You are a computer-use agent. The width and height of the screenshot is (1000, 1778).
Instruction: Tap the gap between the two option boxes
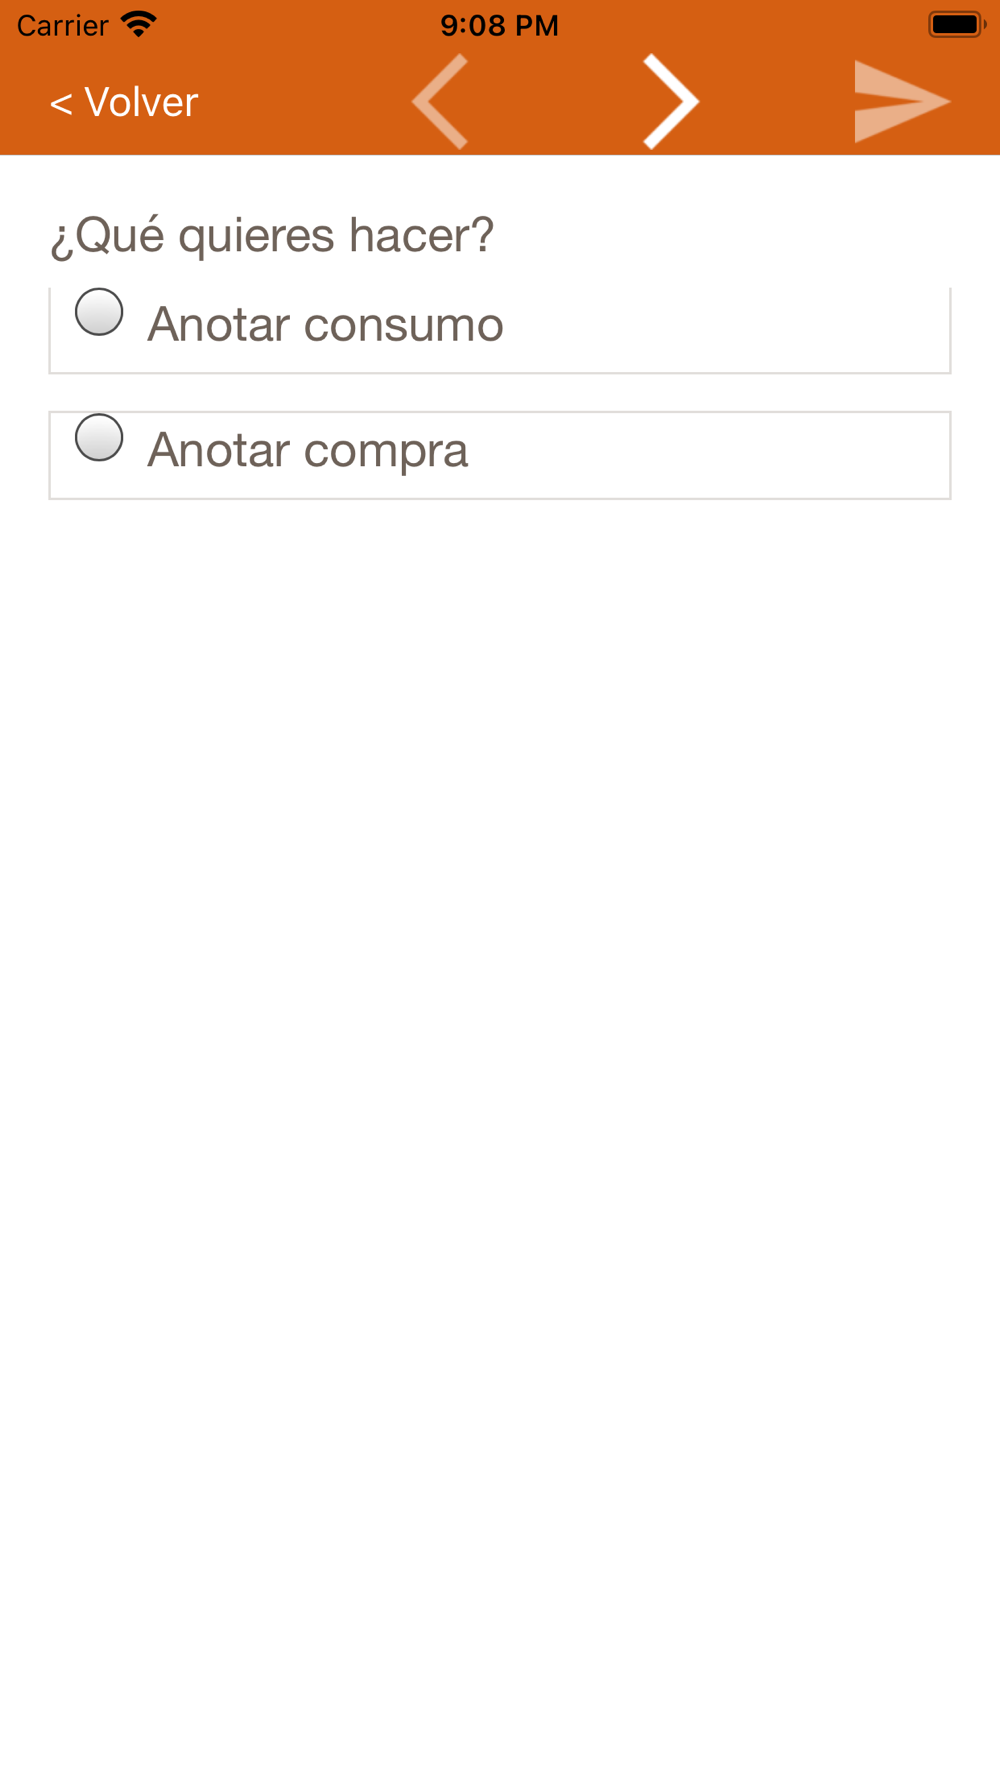[x=500, y=392]
